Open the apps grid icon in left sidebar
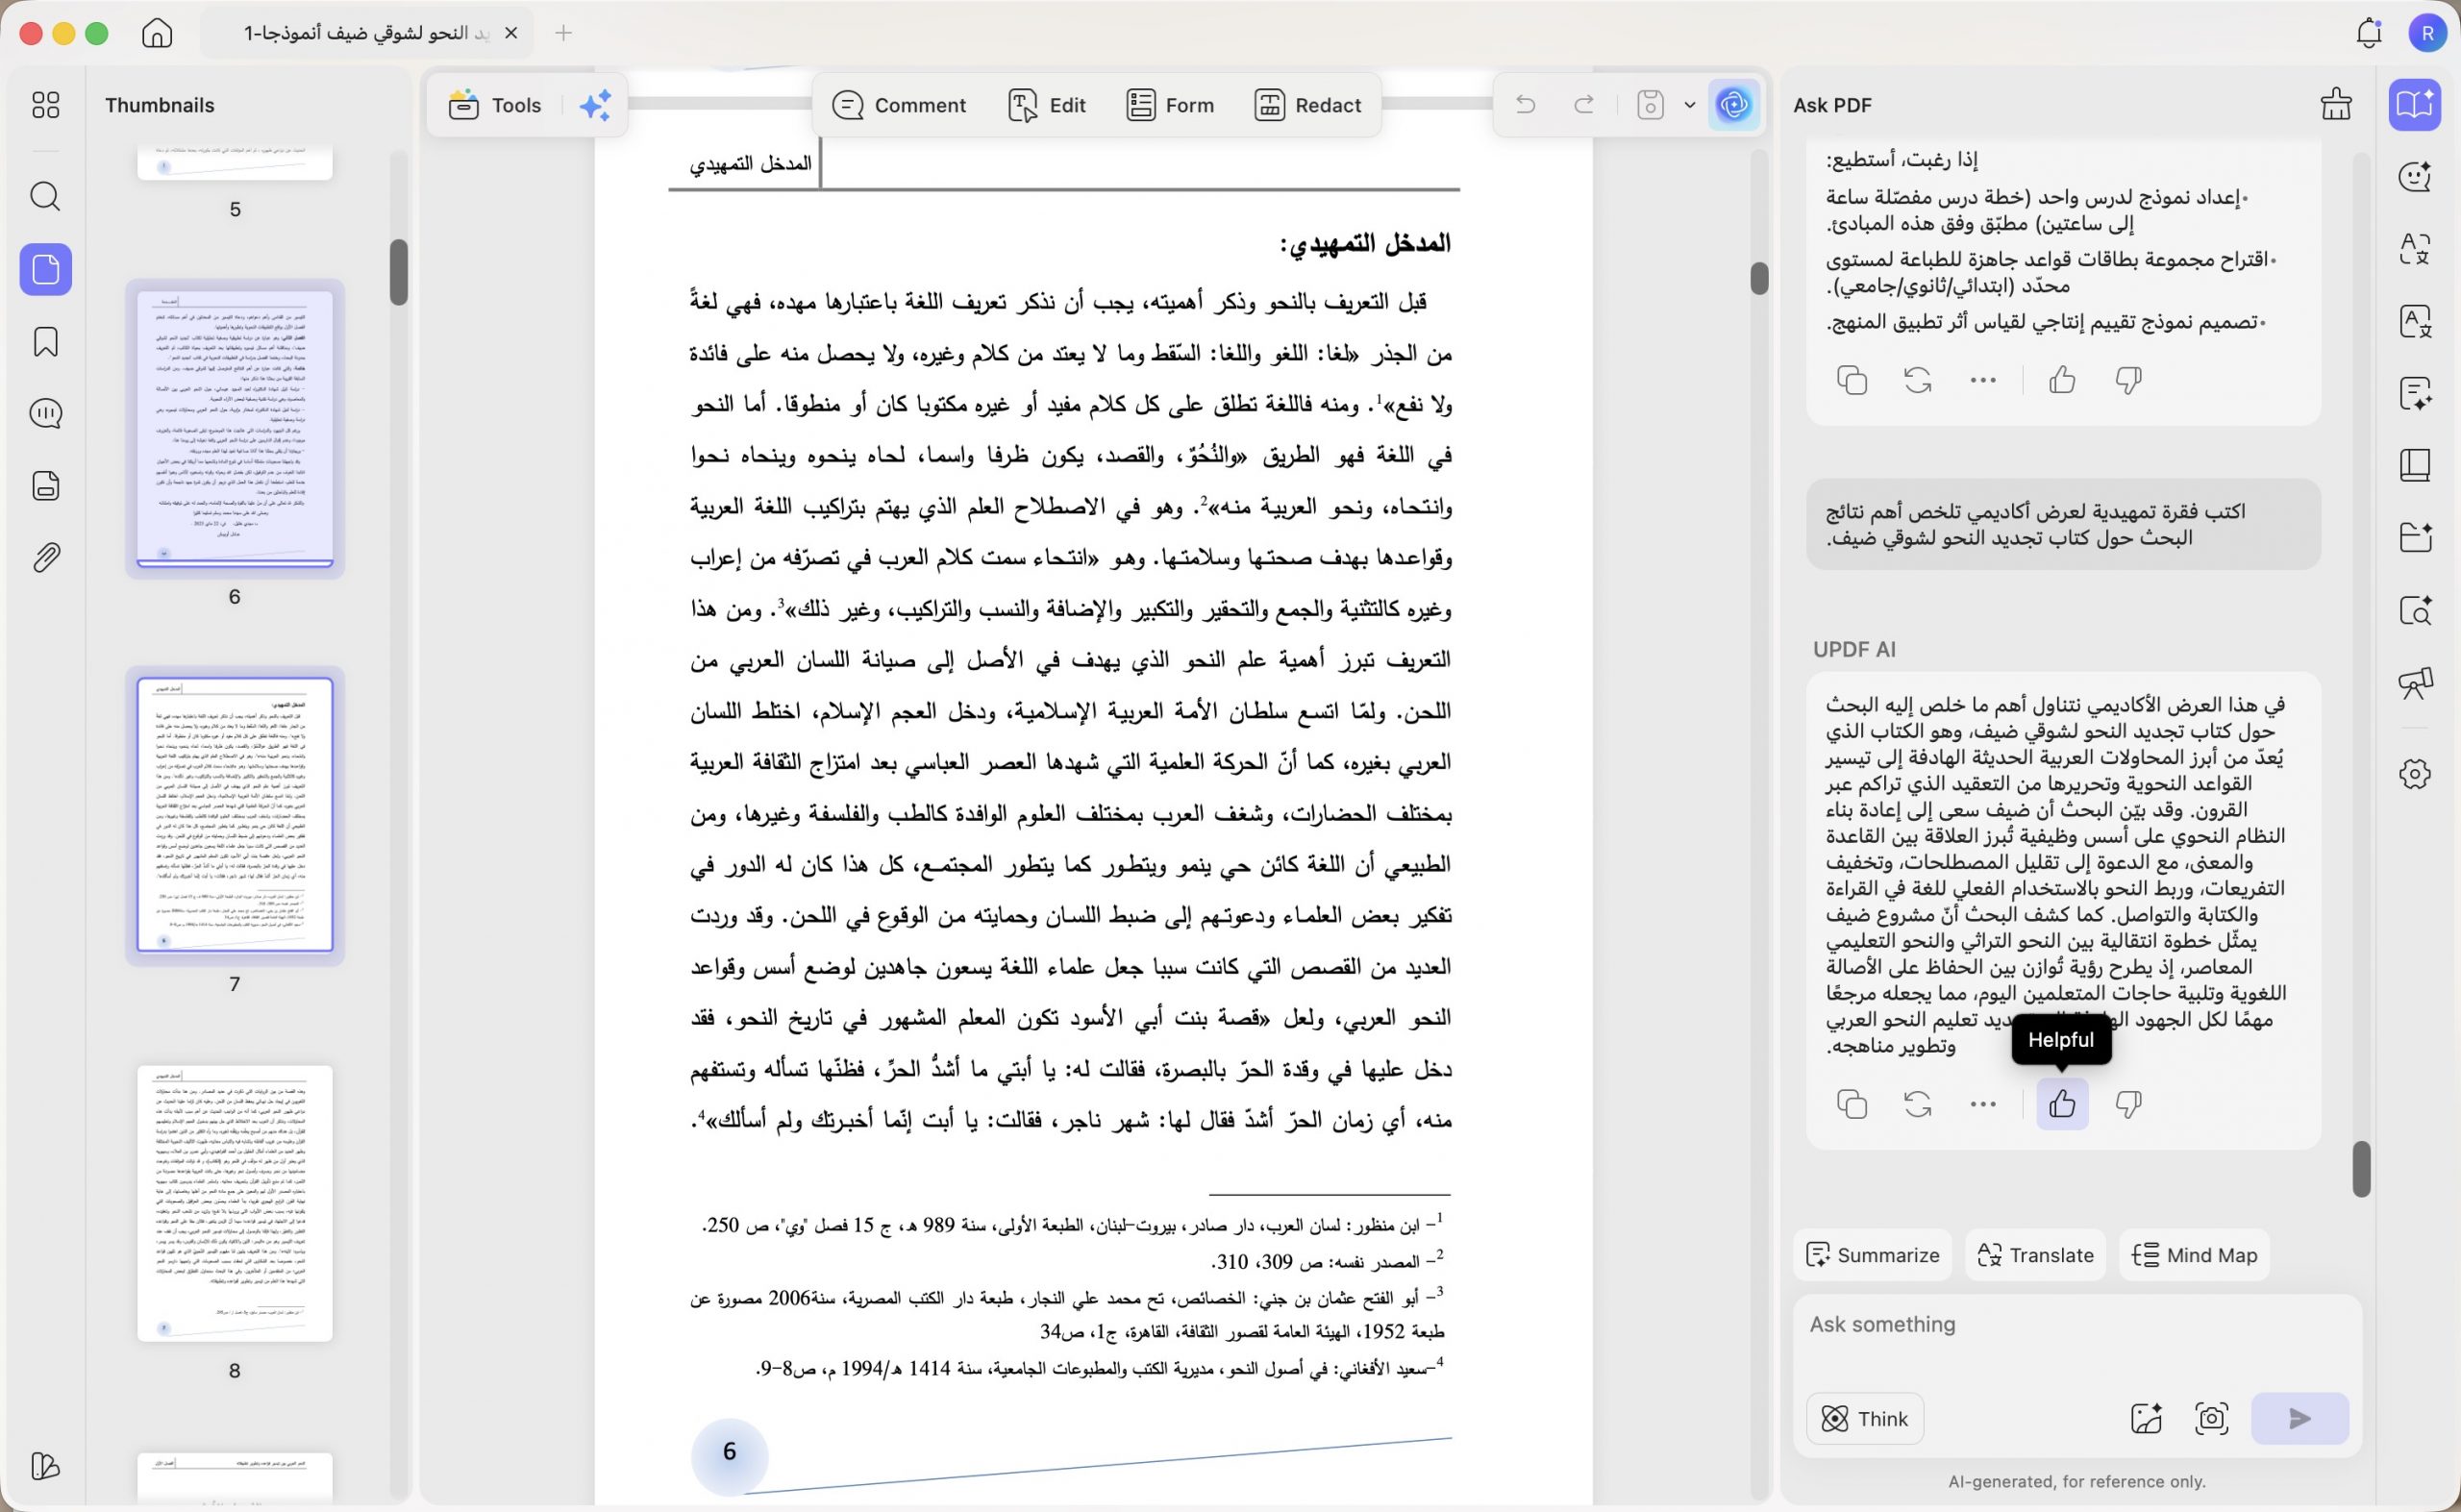This screenshot has height=1512, width=2461. pyautogui.click(x=46, y=105)
